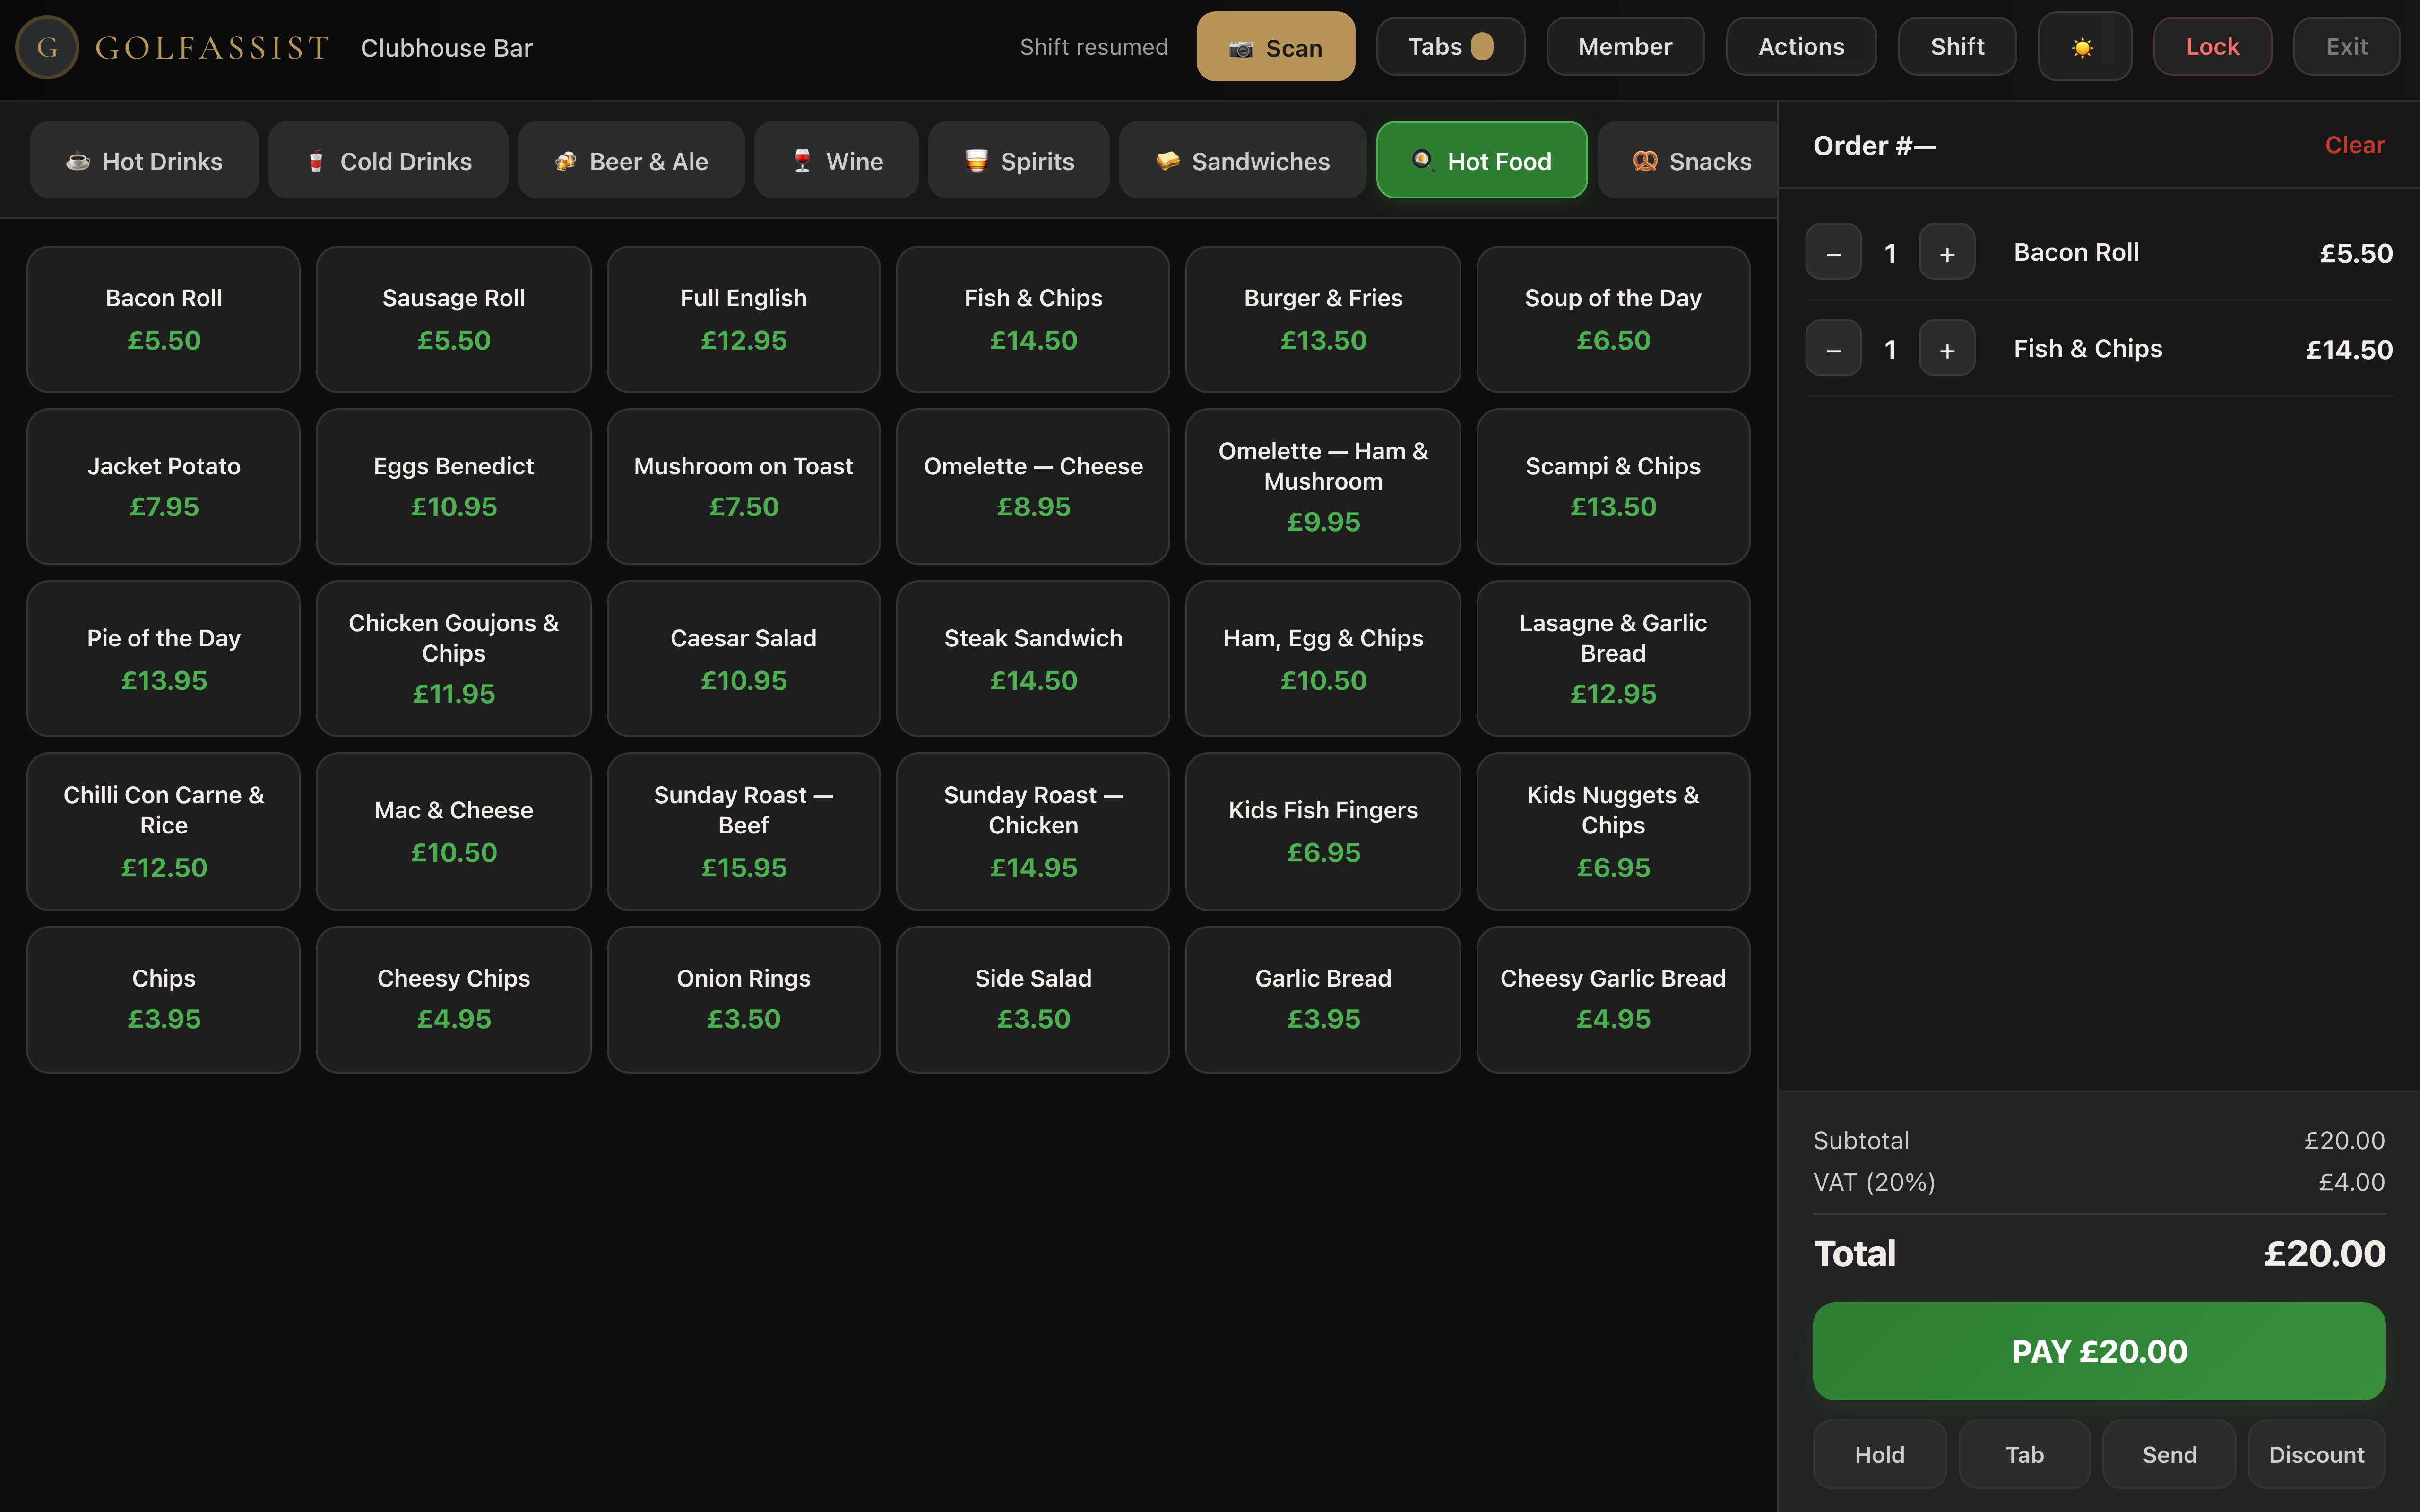The width and height of the screenshot is (2420, 1512).
Task: Add Pie of the Day
Action: tap(164, 658)
